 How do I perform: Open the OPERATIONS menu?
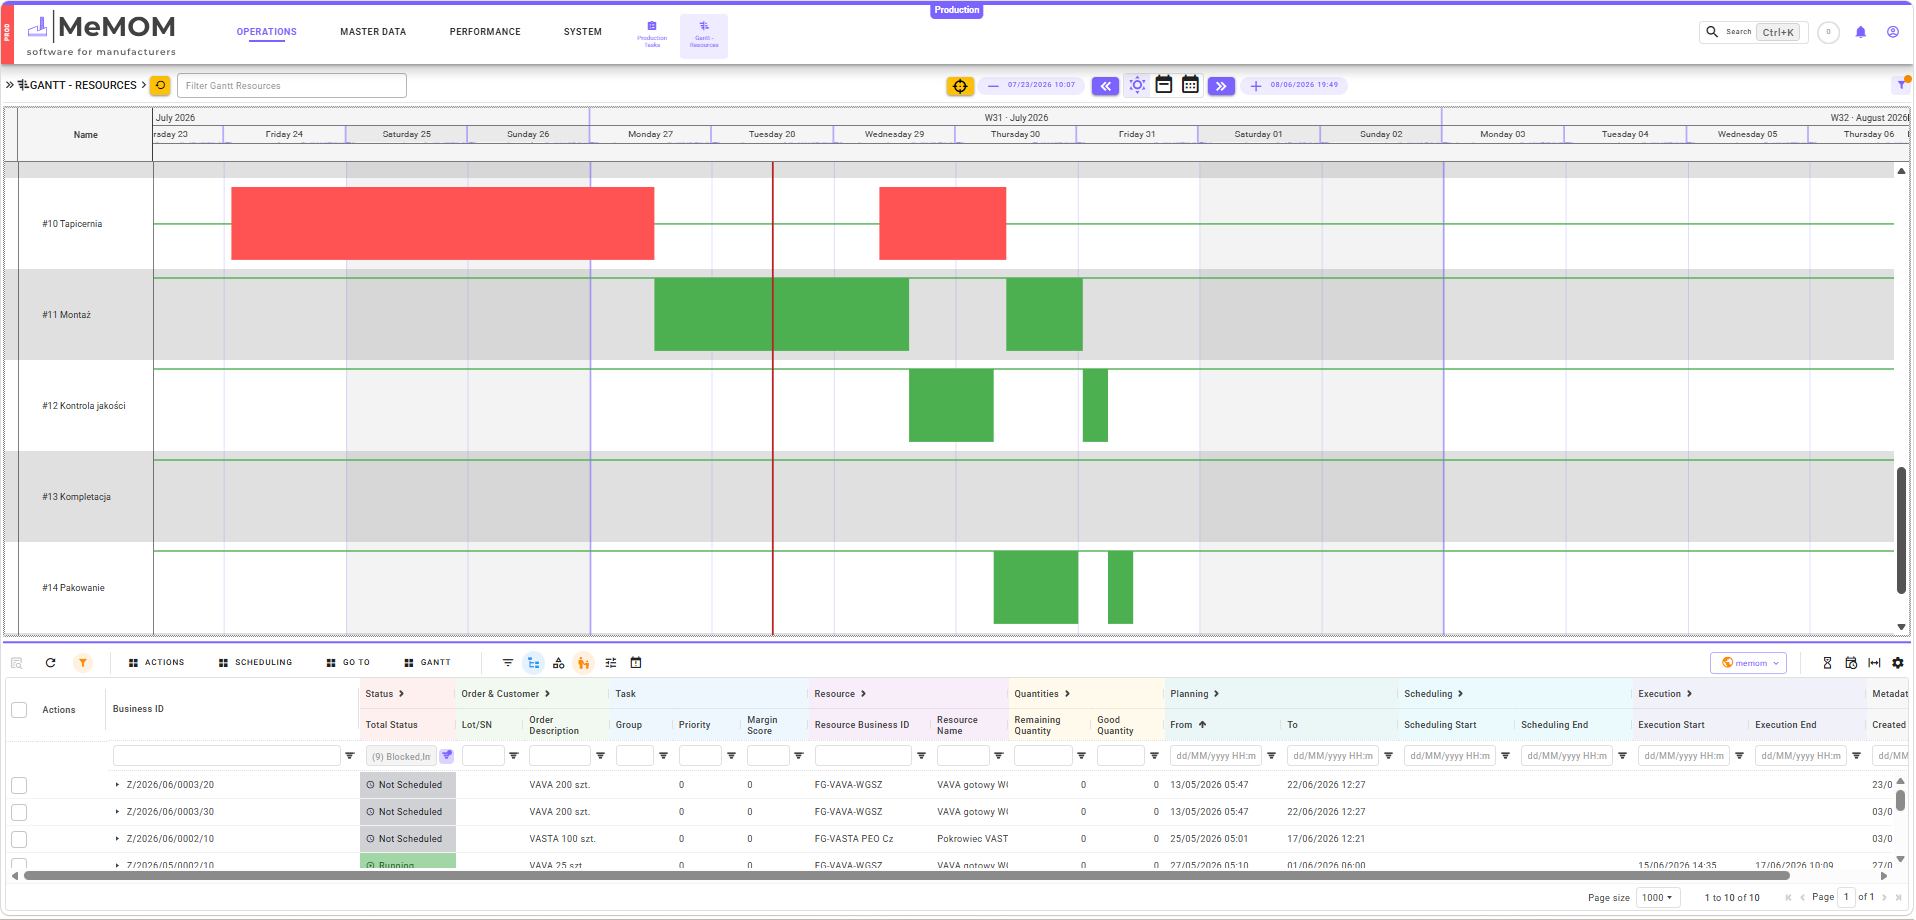[x=267, y=32]
